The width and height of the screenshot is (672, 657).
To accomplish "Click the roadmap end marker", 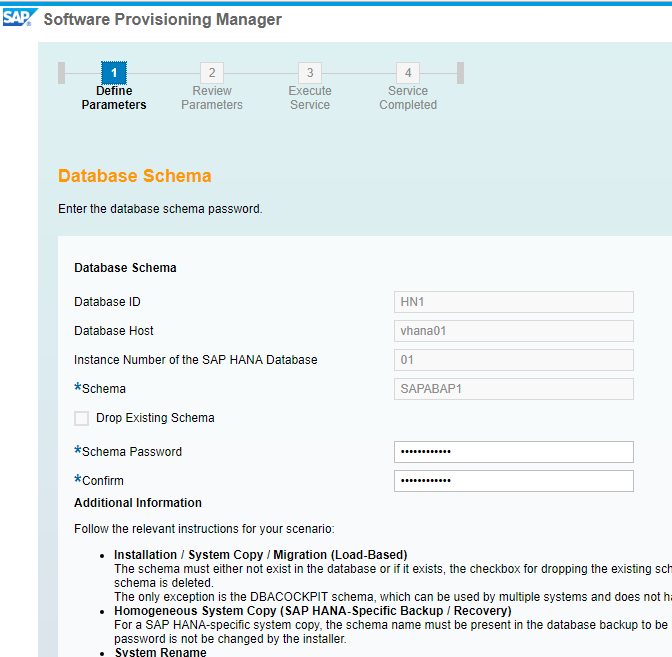I will 460,73.
